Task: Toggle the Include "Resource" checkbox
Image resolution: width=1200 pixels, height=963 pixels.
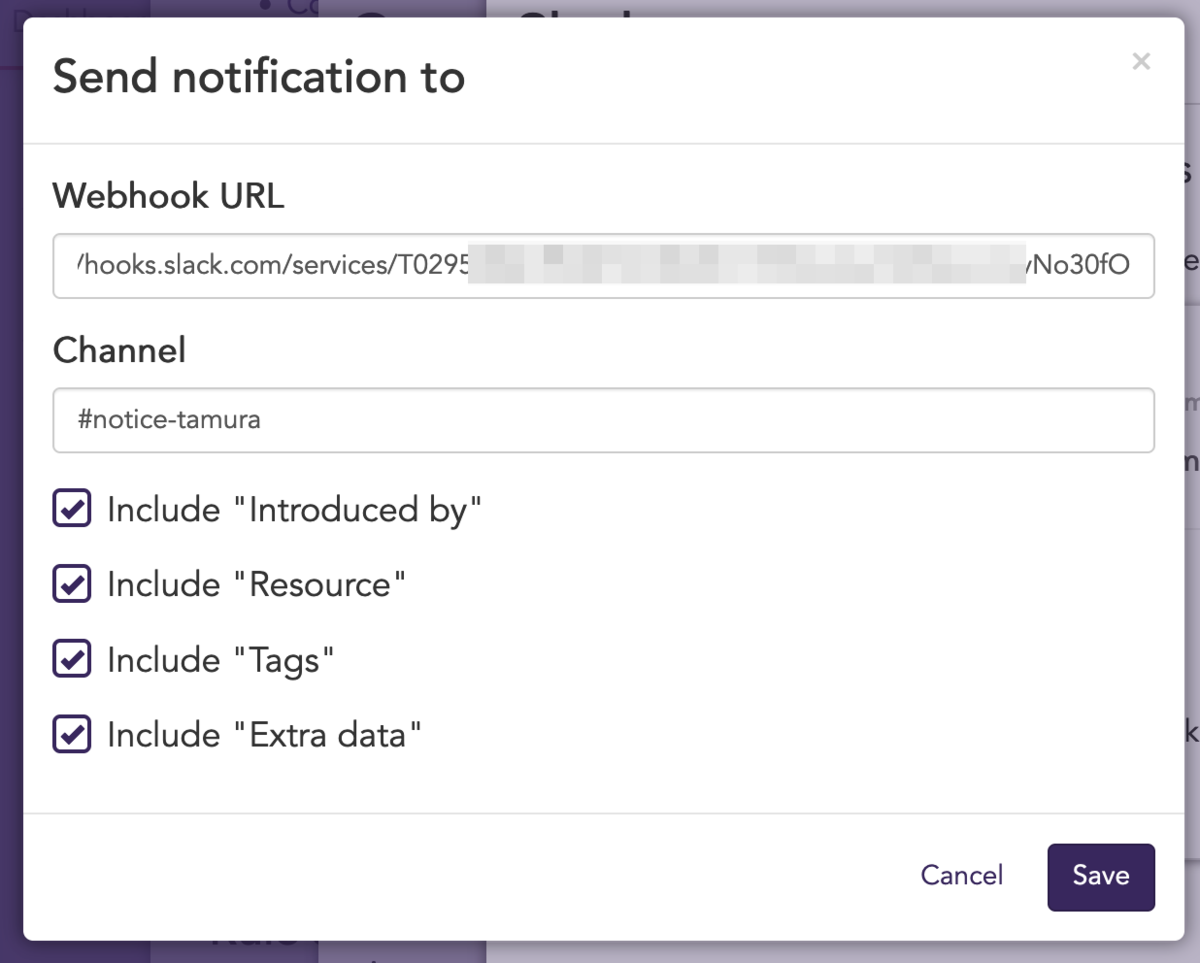Action: point(72,584)
